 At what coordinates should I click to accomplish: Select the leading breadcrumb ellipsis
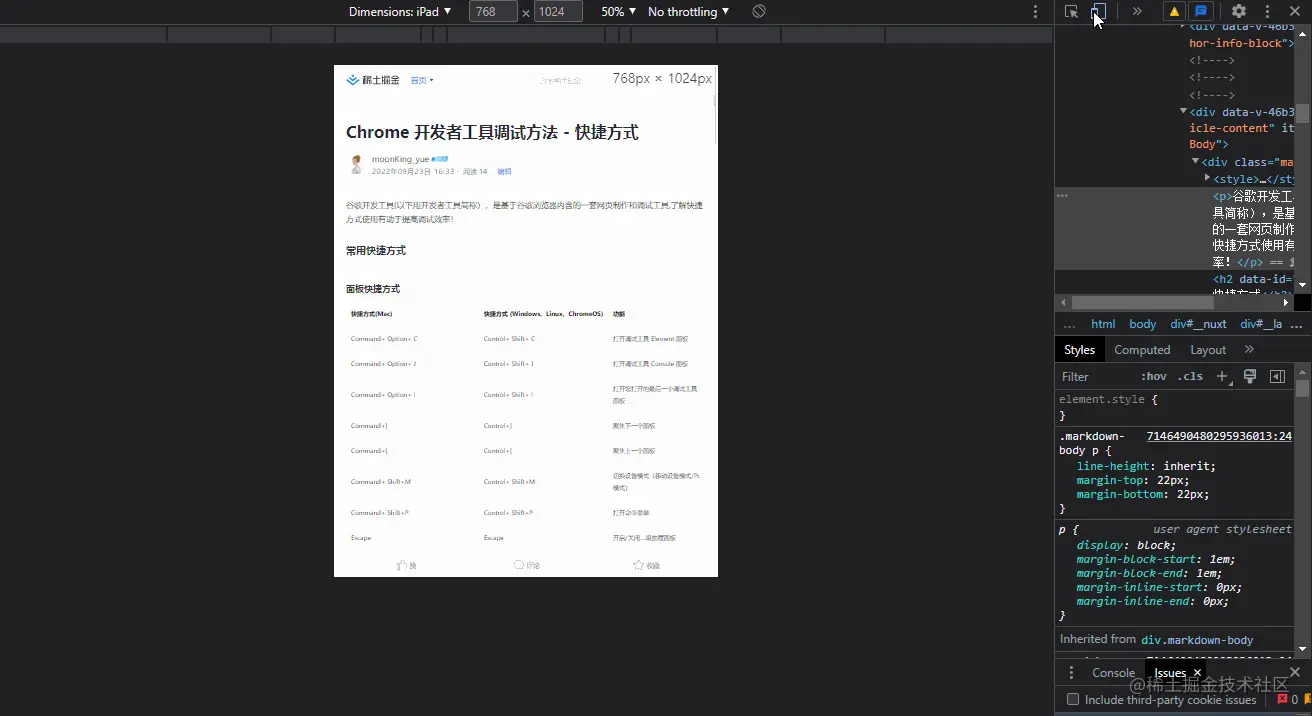pyautogui.click(x=1069, y=324)
